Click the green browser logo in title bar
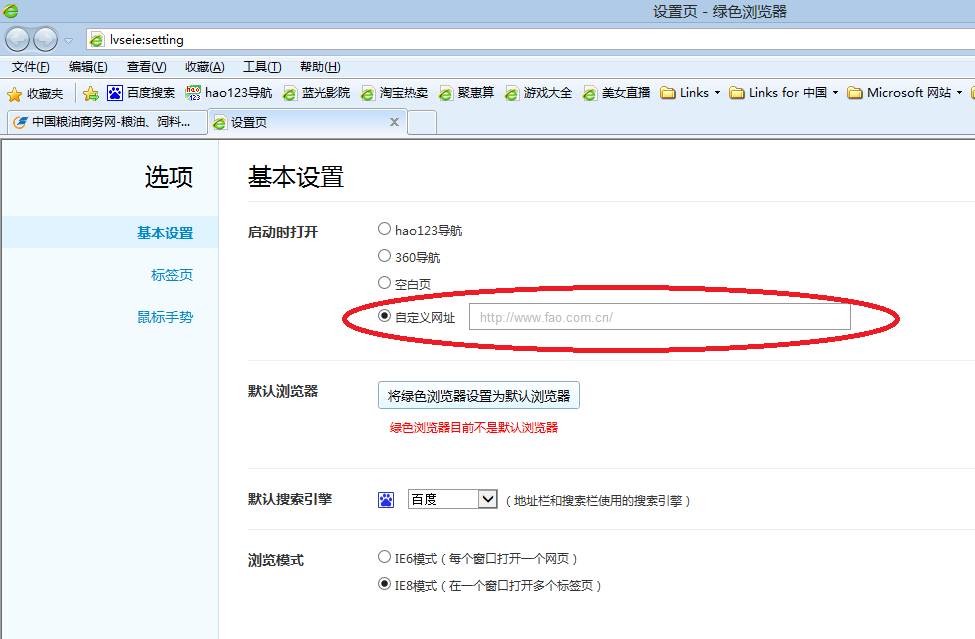 coord(11,11)
